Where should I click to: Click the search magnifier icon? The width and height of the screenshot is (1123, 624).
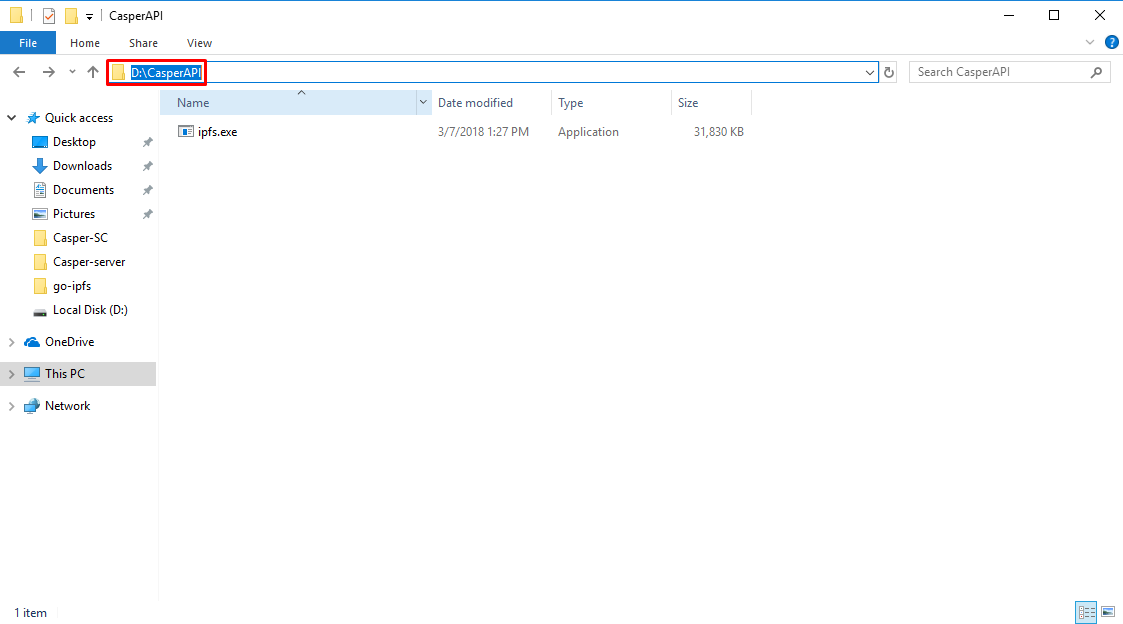(x=1096, y=72)
